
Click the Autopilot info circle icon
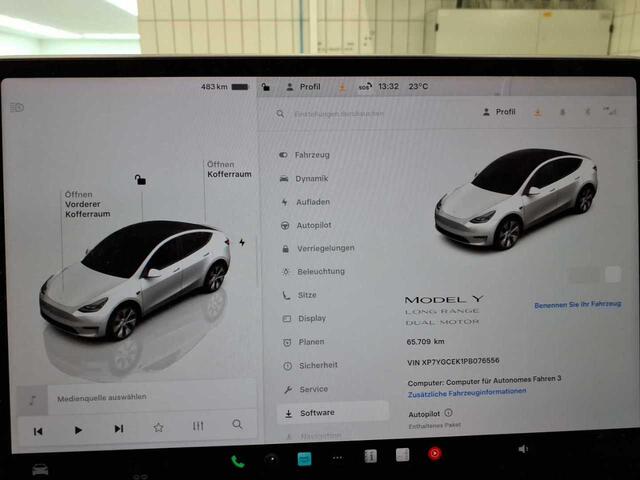point(448,413)
